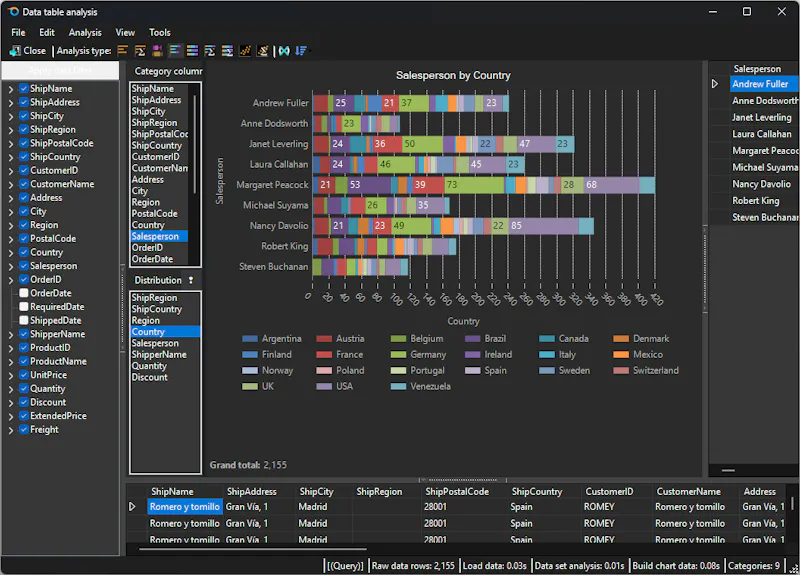800x575 pixels.
Task: Select the active stacked bar analysis type
Action: [x=174, y=51]
